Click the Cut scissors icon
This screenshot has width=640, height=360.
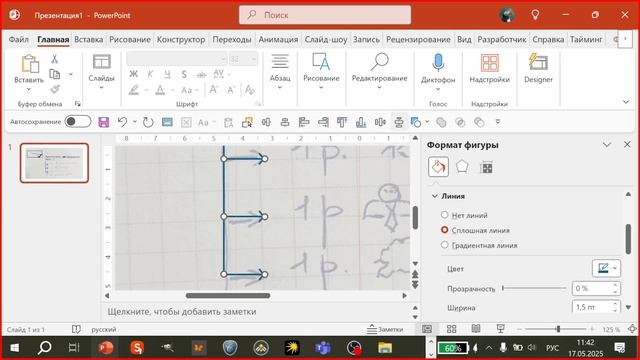pyautogui.click(x=54, y=59)
